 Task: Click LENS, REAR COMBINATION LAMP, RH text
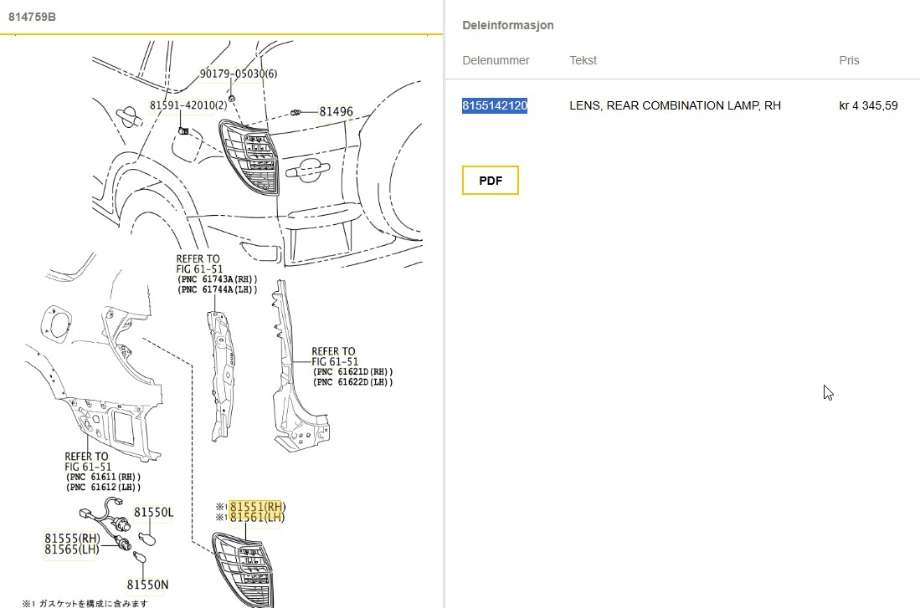click(x=675, y=106)
